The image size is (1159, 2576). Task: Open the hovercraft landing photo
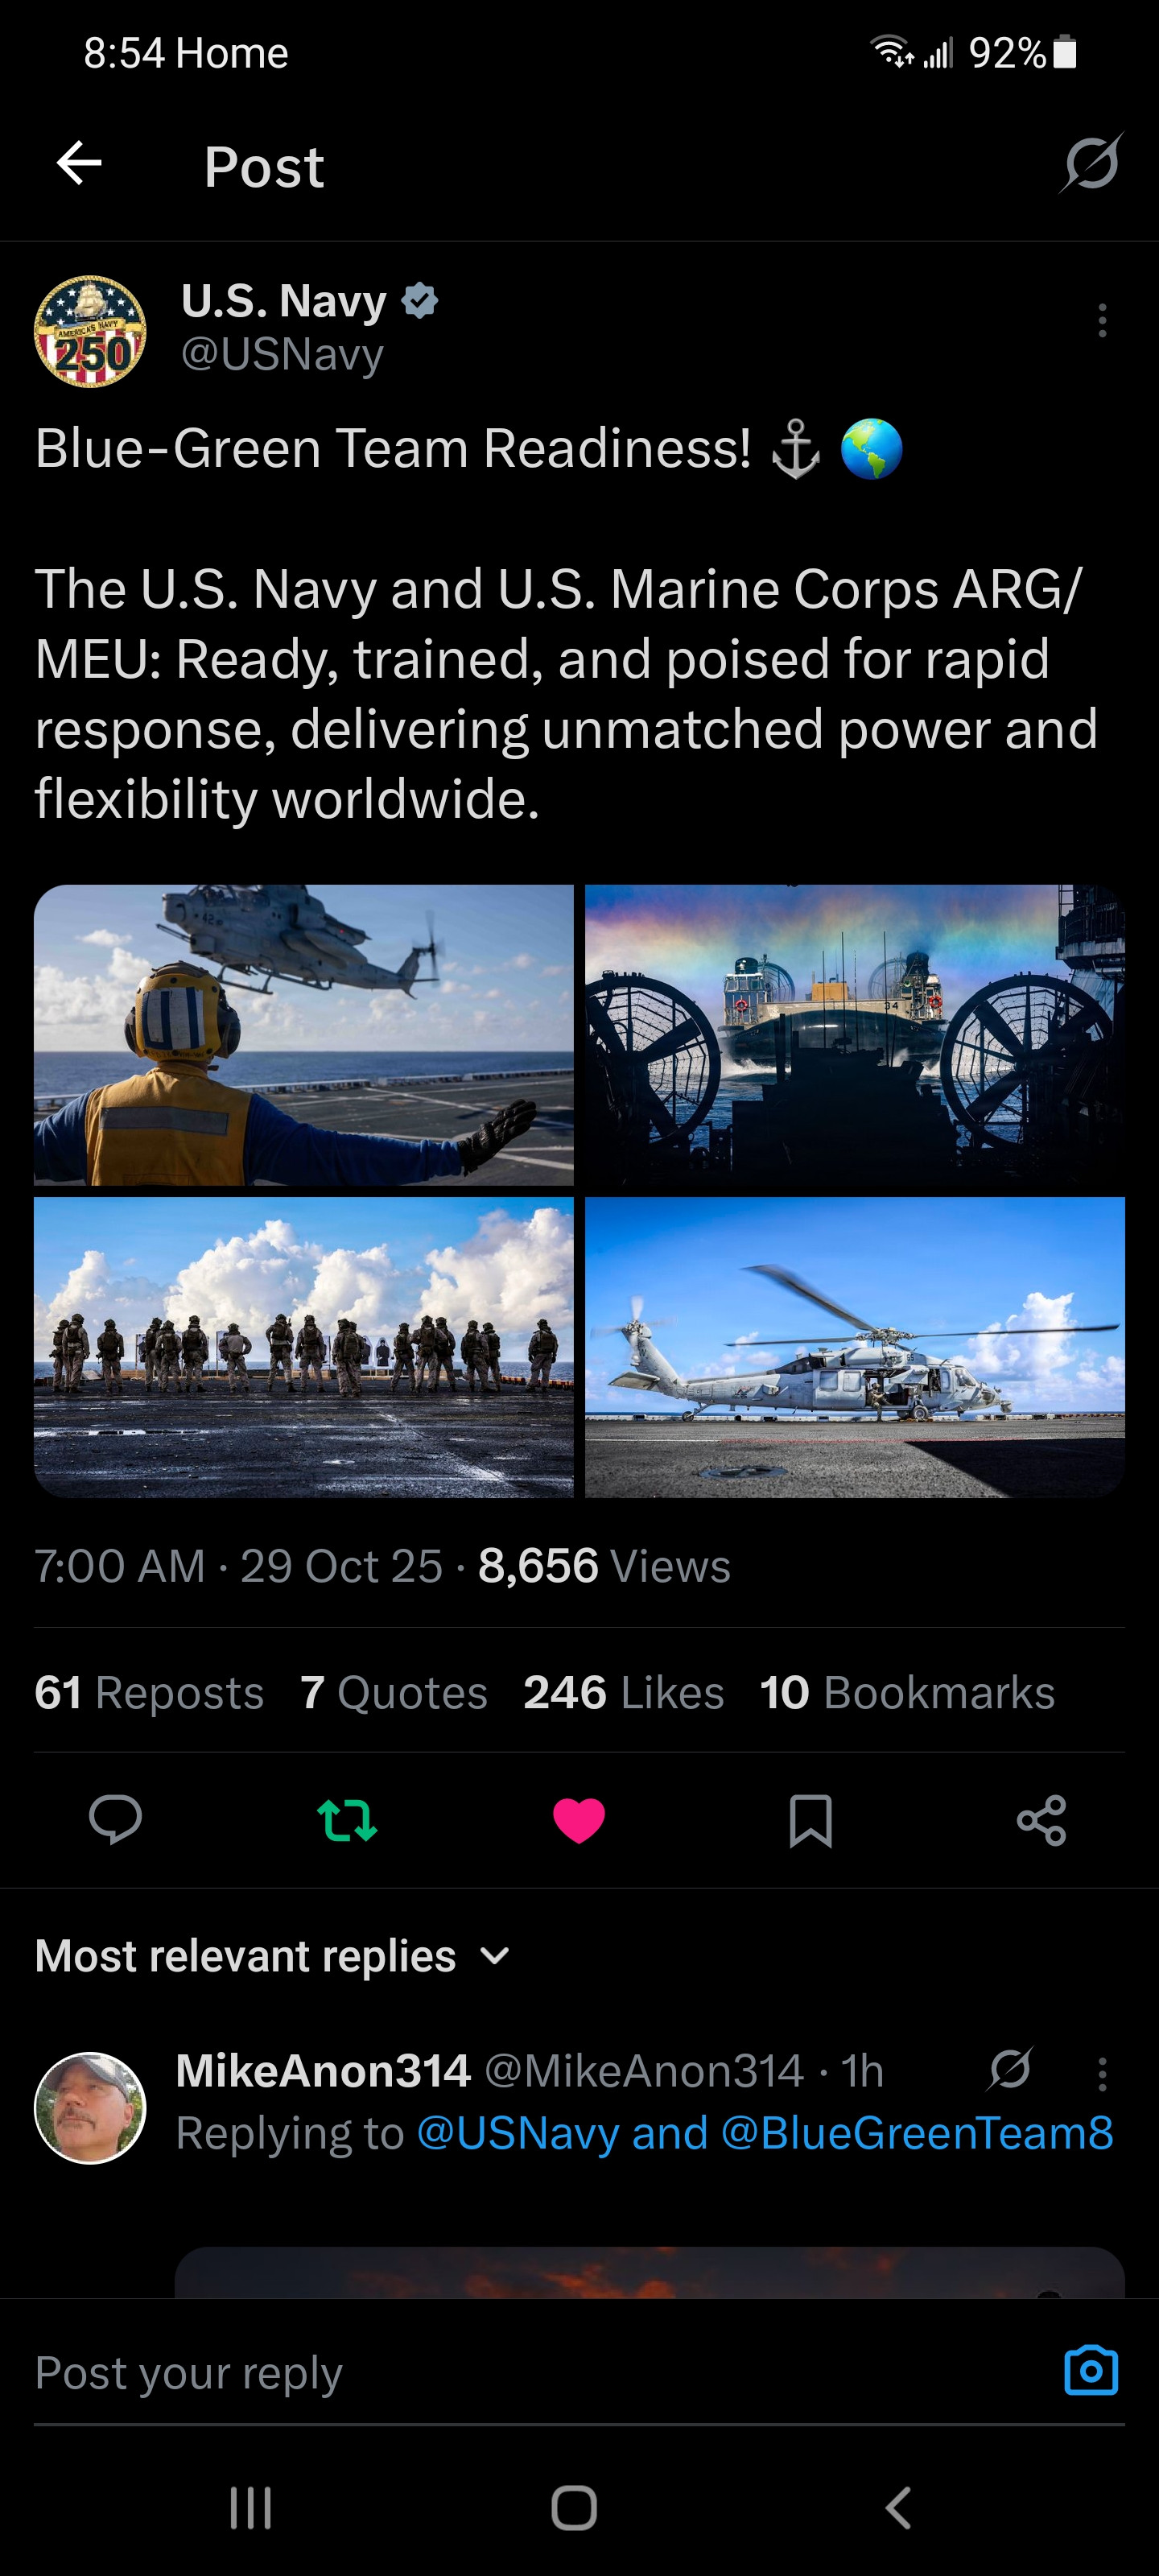[855, 1035]
